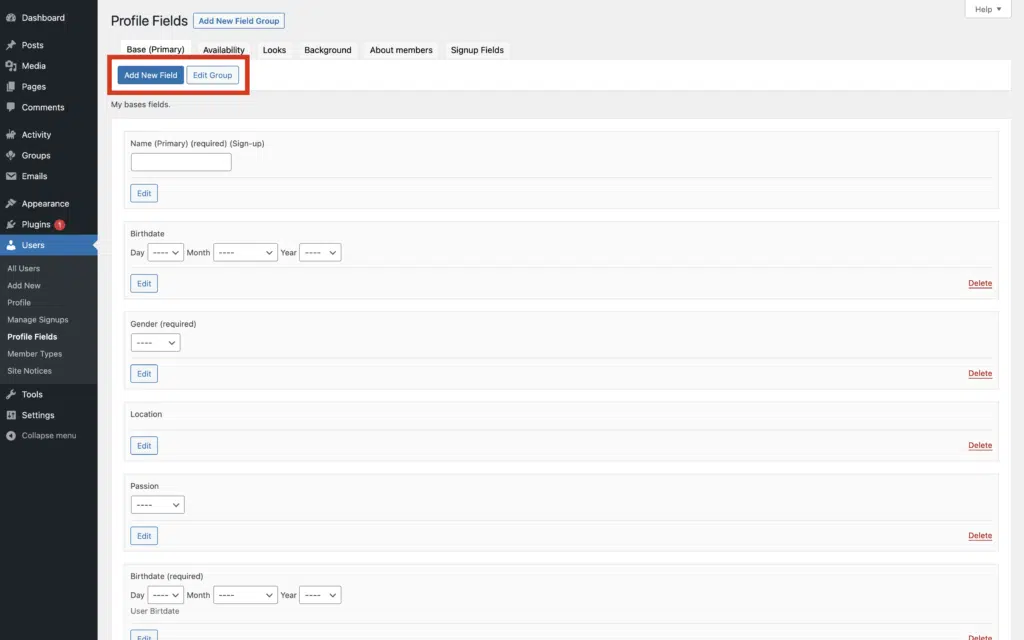This screenshot has height=640, width=1024.
Task: Click the Name (Primary) text input
Action: click(181, 162)
